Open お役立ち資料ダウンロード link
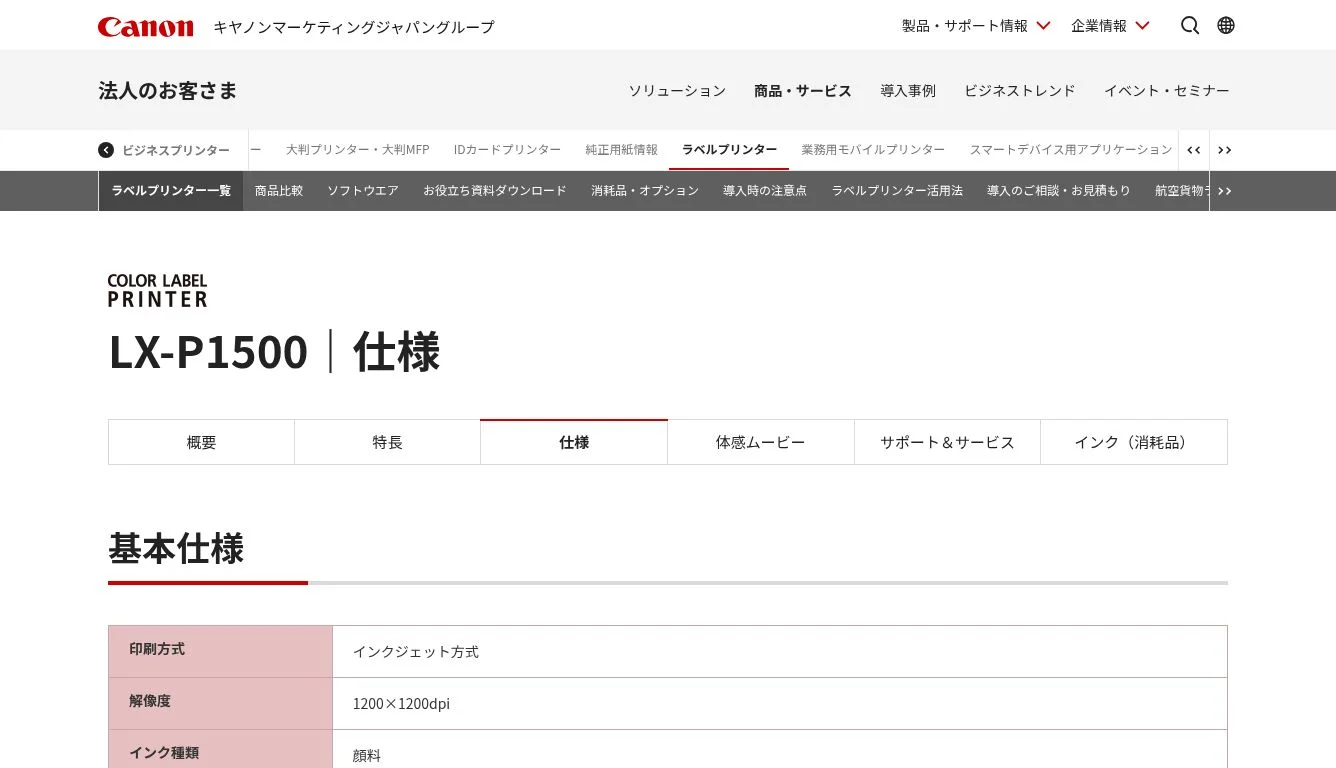 click(x=495, y=191)
